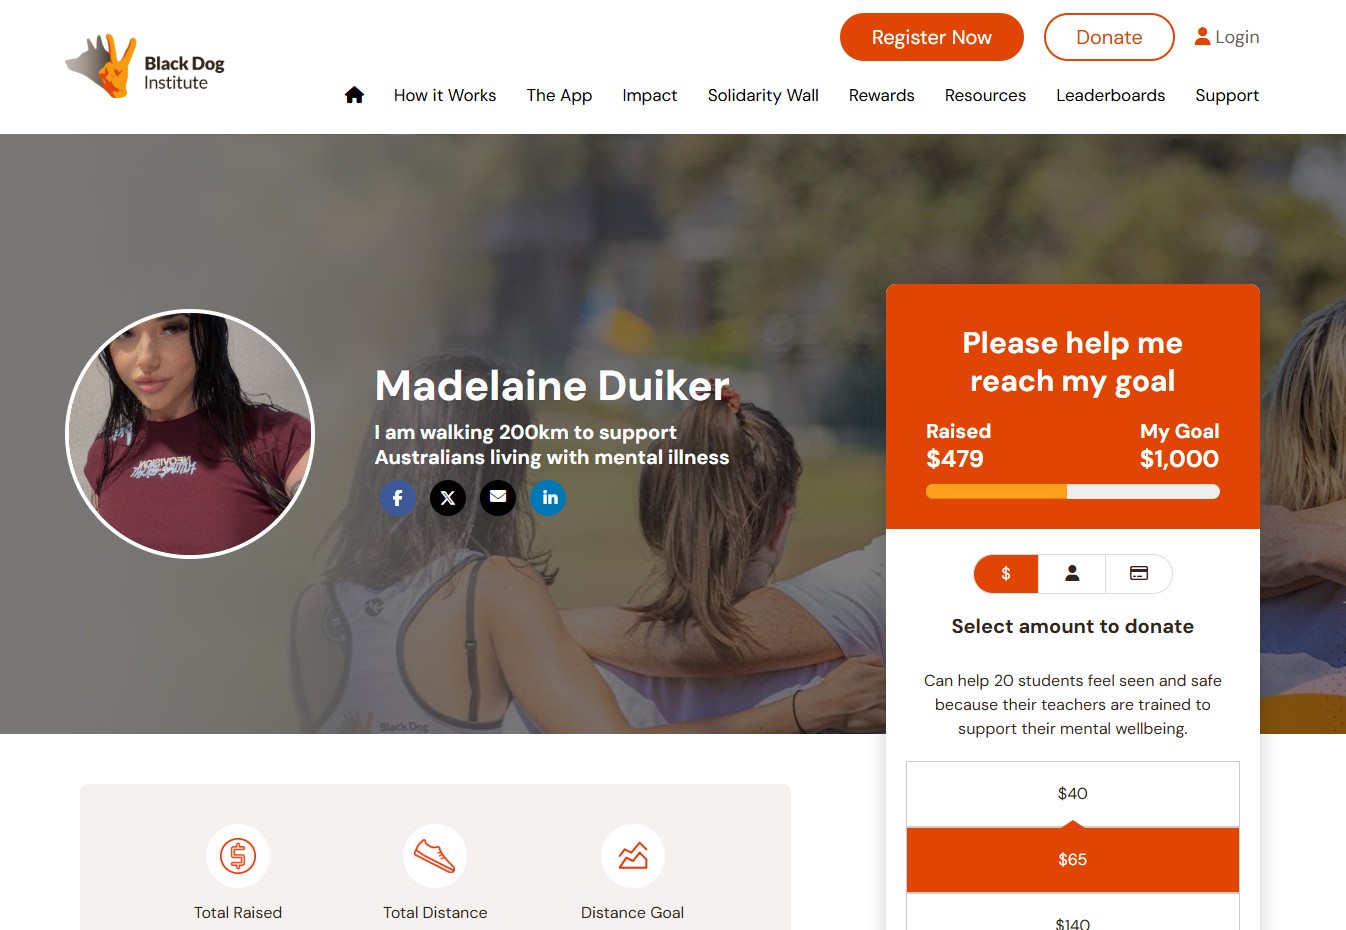The width and height of the screenshot is (1346, 930).
Task: Click the home icon in navigation
Action: point(354,95)
